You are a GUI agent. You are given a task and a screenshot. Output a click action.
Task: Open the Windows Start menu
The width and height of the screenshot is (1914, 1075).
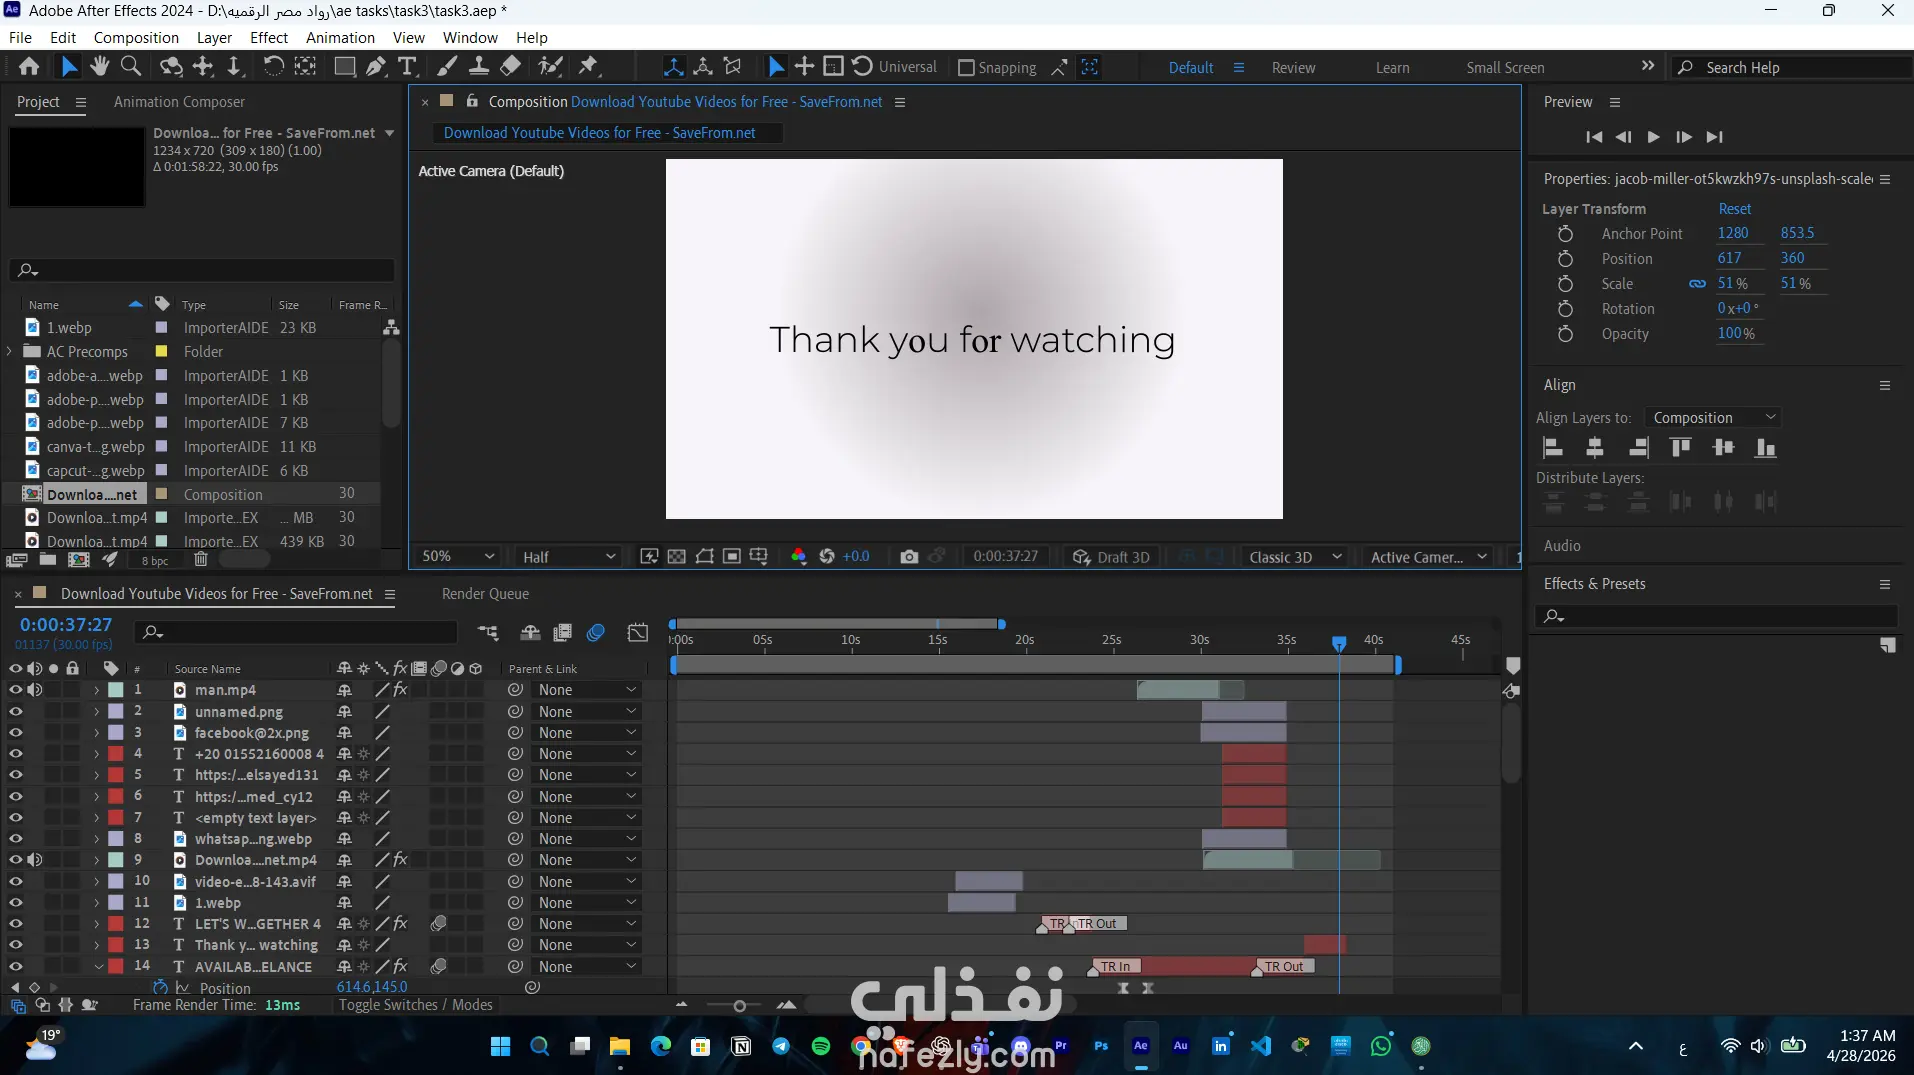point(501,1046)
